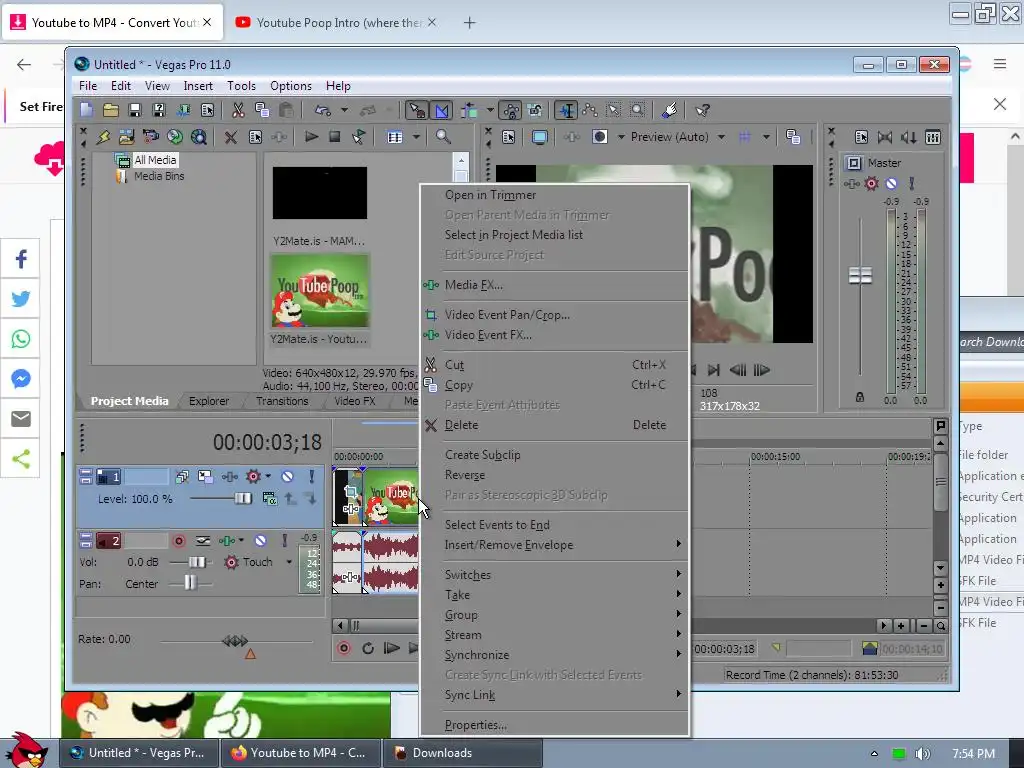Create a new project via the toolbar icon
This screenshot has width=1024, height=768.
pyautogui.click(x=87, y=110)
